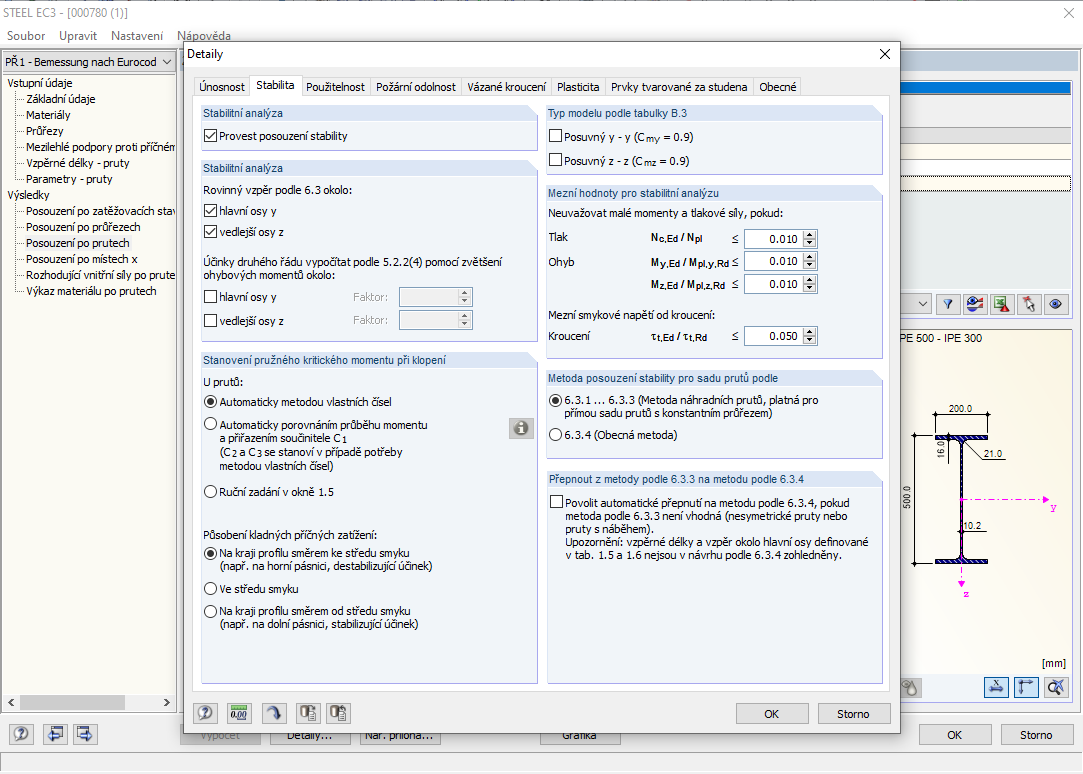Switch to Prvky tvarované za studena tab

679,87
